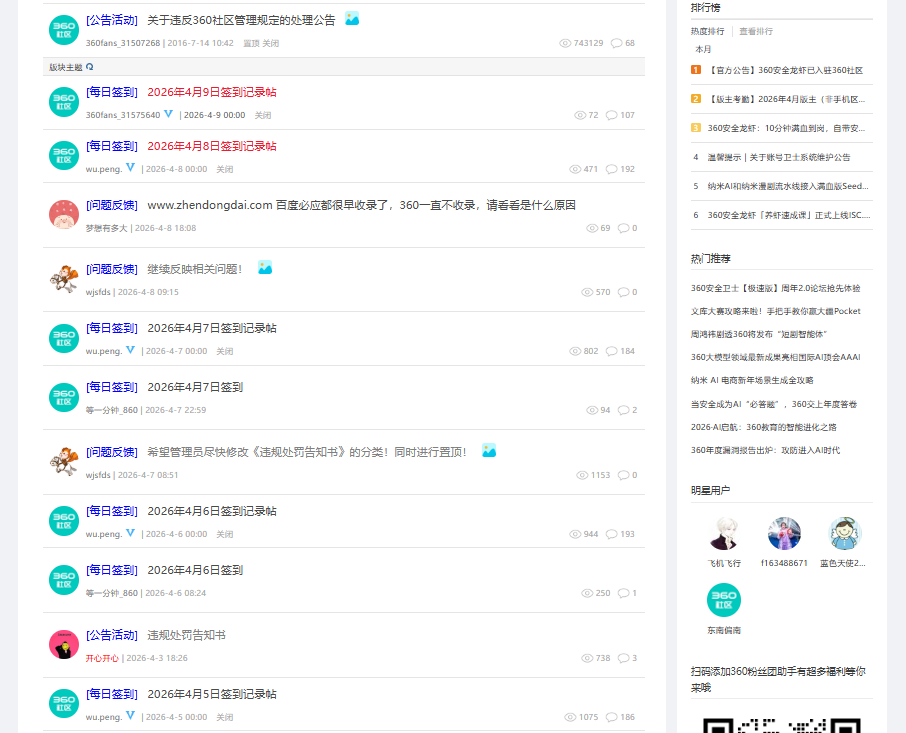Open ranked post 版主考勤 2026年4月版主
This screenshot has width=906, height=733.
tap(786, 99)
